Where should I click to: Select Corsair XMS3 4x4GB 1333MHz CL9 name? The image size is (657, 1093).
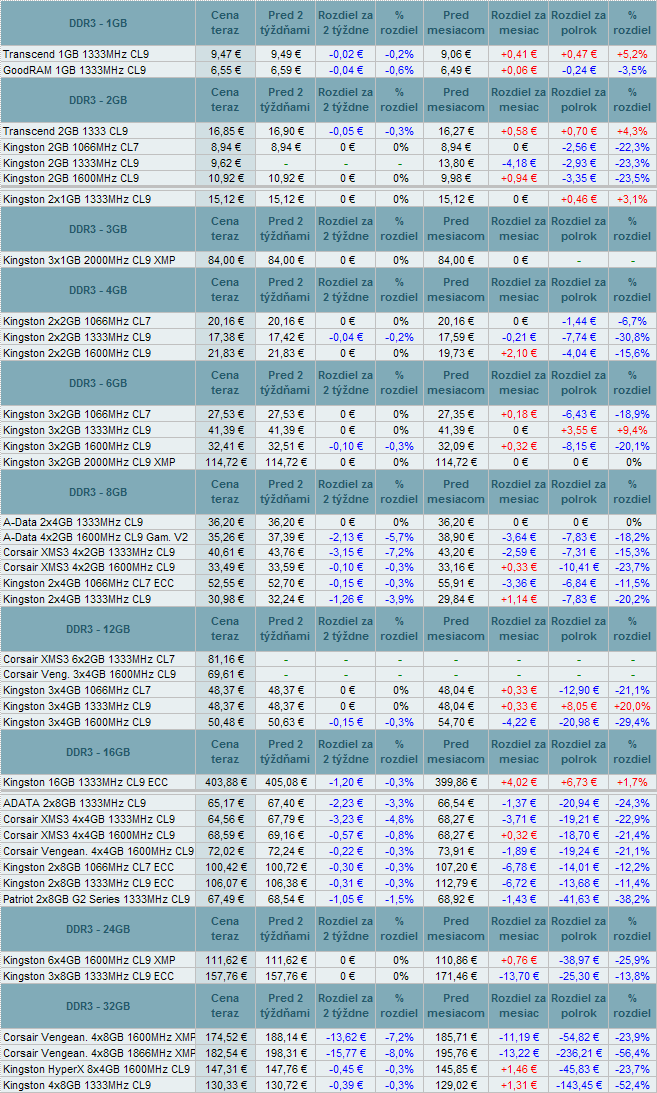[89, 819]
